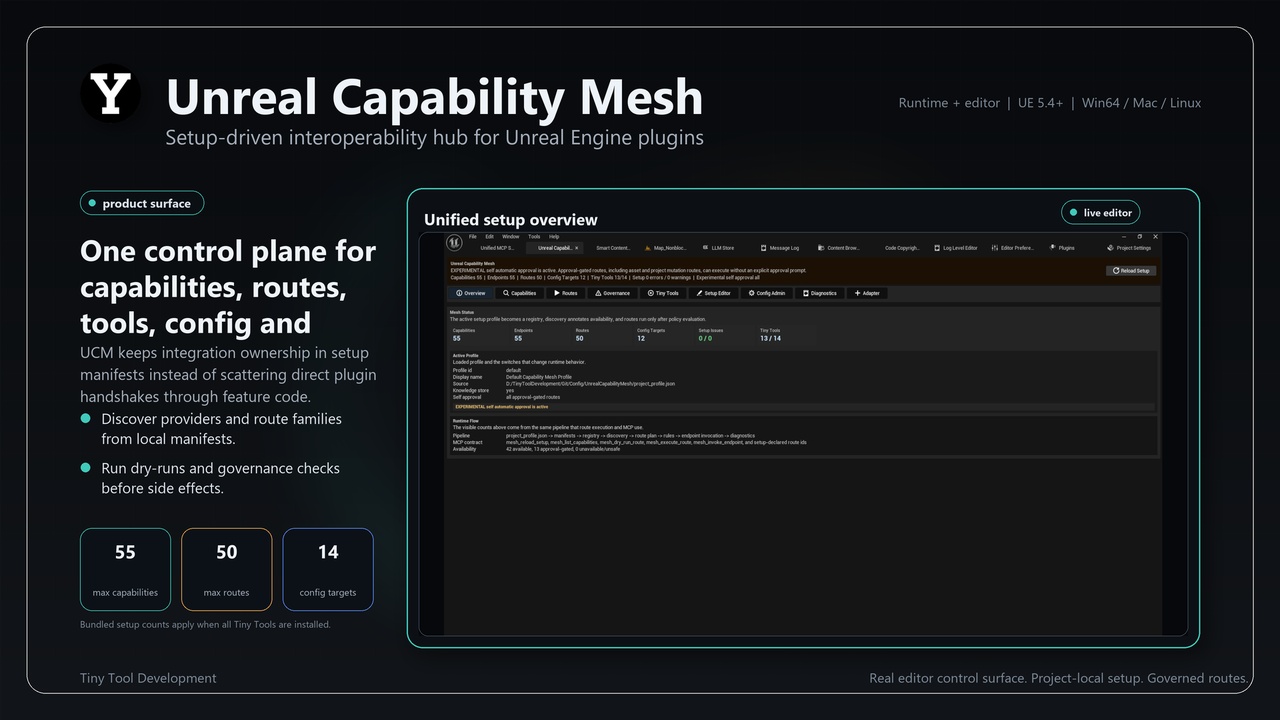Click the Availability row '42 available'
This screenshot has height=720, width=1280.
tap(562, 449)
